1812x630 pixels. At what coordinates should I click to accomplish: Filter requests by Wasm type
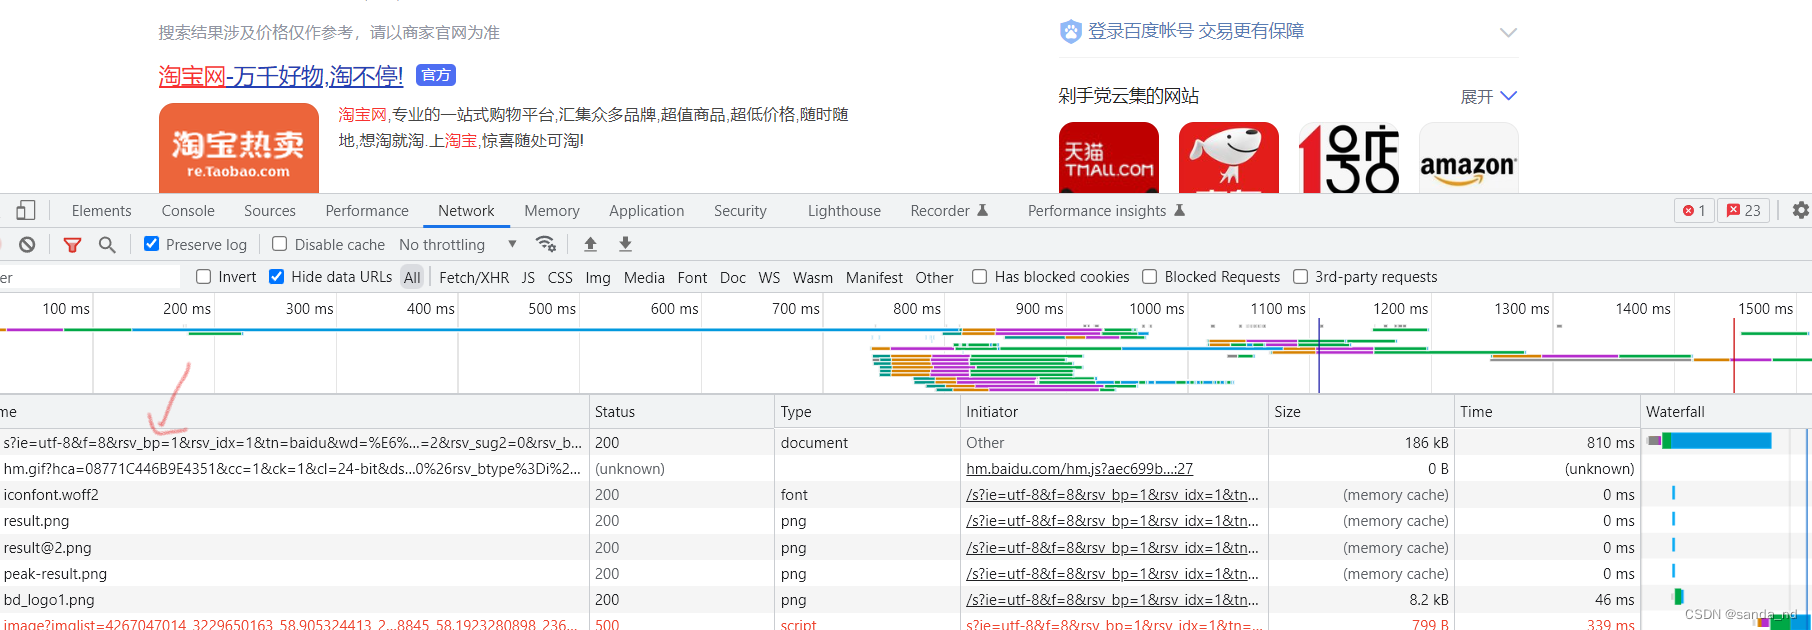coord(813,277)
